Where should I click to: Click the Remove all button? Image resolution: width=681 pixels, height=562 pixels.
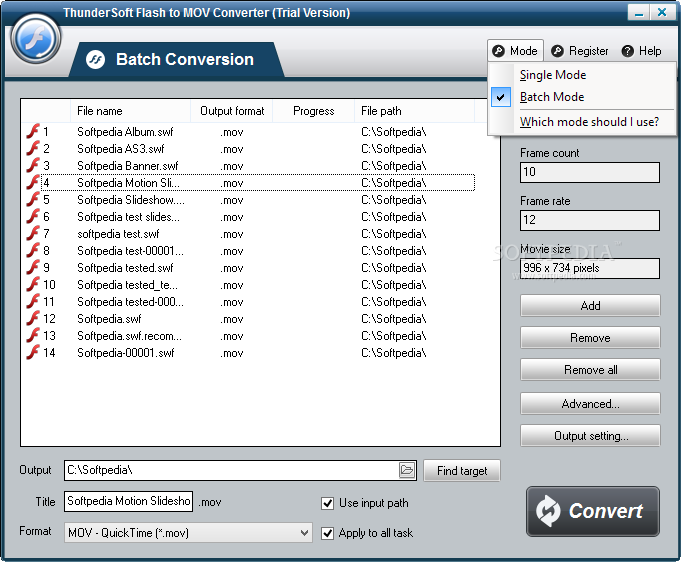click(x=590, y=370)
